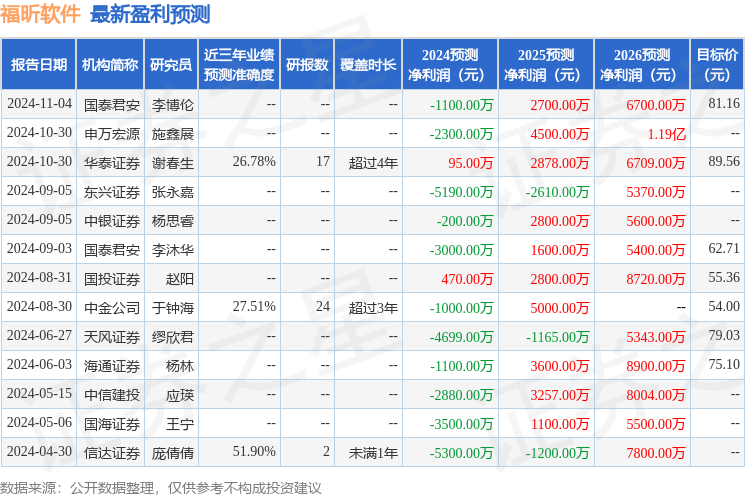The width and height of the screenshot is (745, 497).
Task: Click the 27.51% accuracy value
Action: point(254,306)
